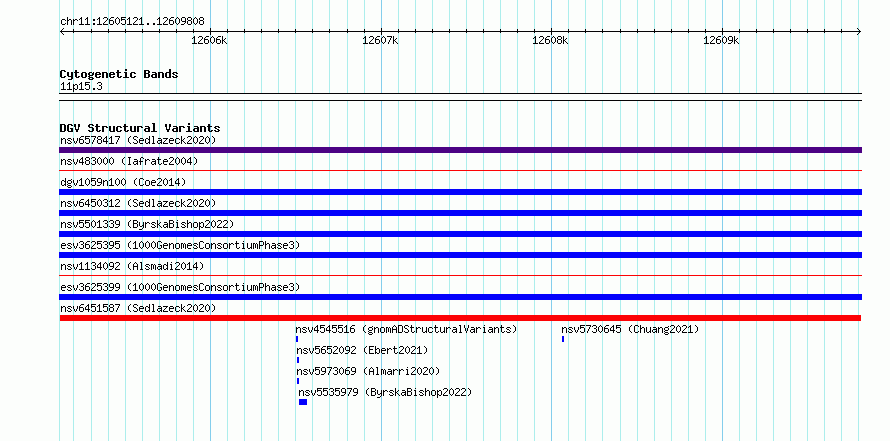Viewport: 890px width, 441px height.
Task: Open nsv5501339 (ByrskaBishop2022) label
Action: [147, 224]
